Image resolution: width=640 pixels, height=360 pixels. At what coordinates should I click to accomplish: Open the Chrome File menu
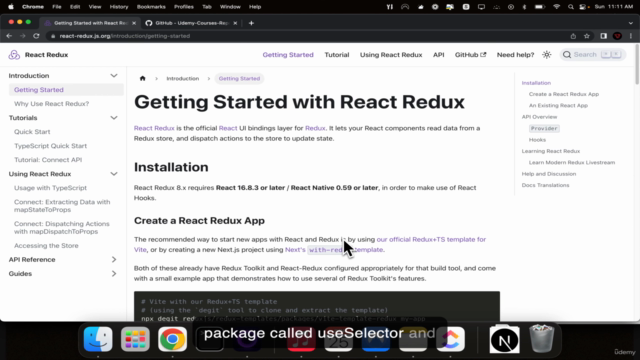(x=57, y=7)
